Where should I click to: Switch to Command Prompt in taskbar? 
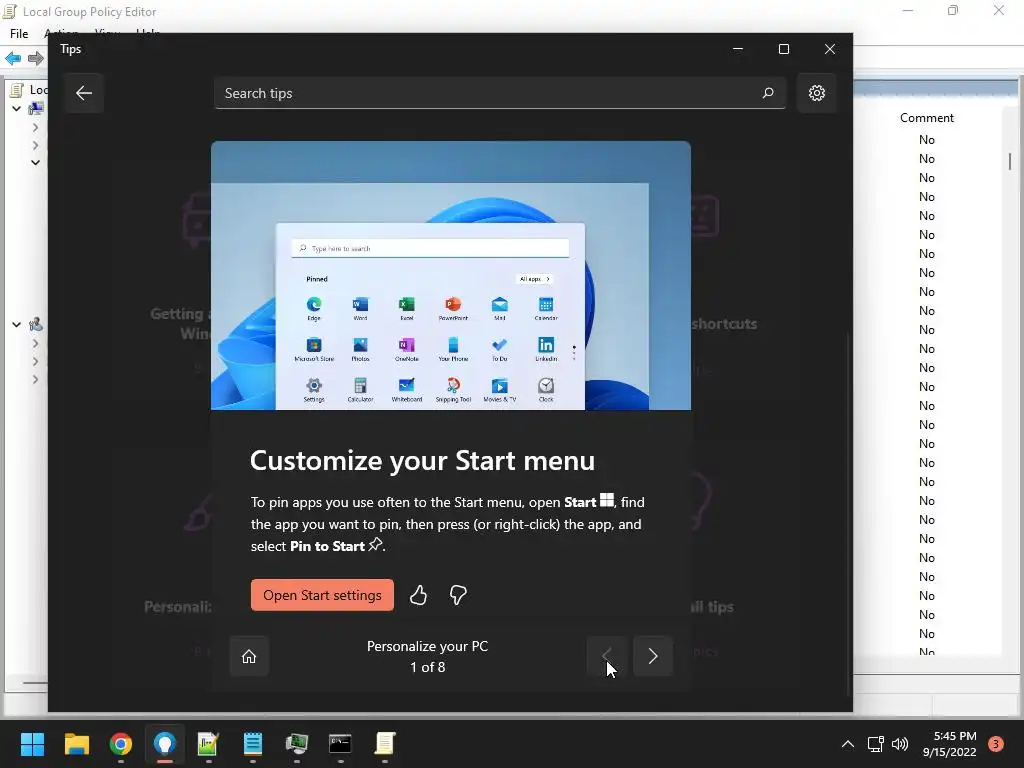pyautogui.click(x=340, y=744)
